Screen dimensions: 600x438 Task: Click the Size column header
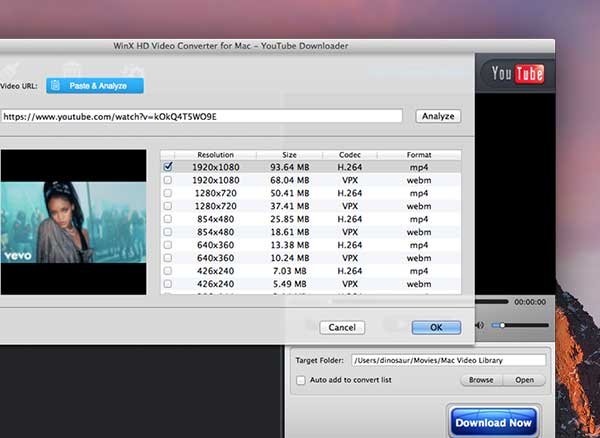coord(289,155)
